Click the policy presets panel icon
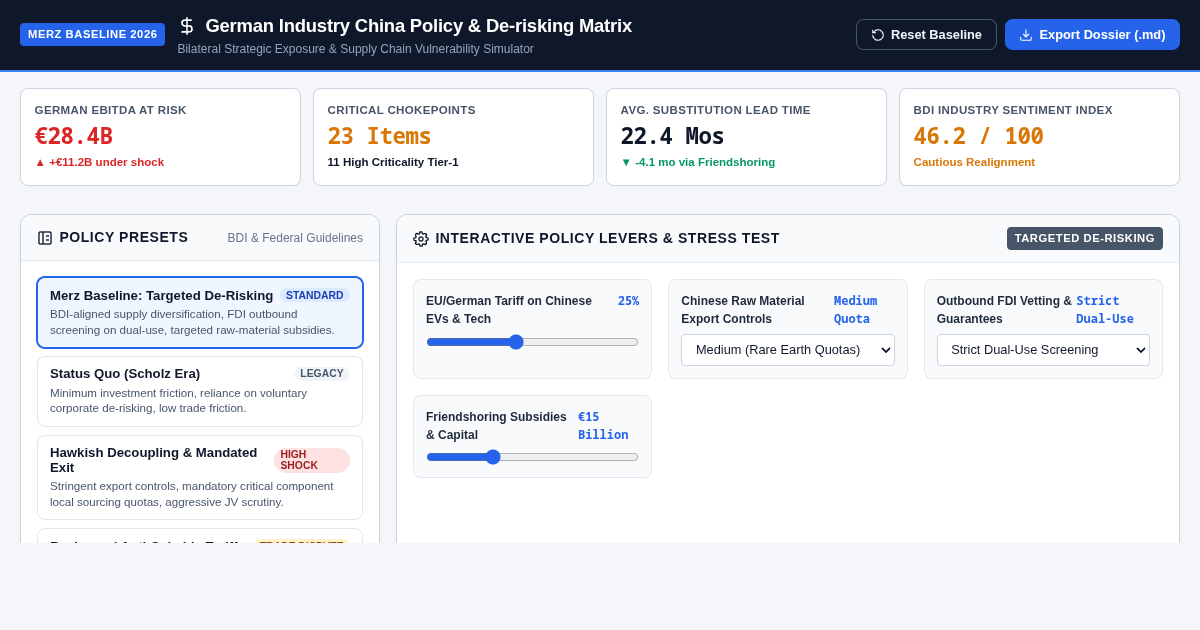 [x=45, y=238]
